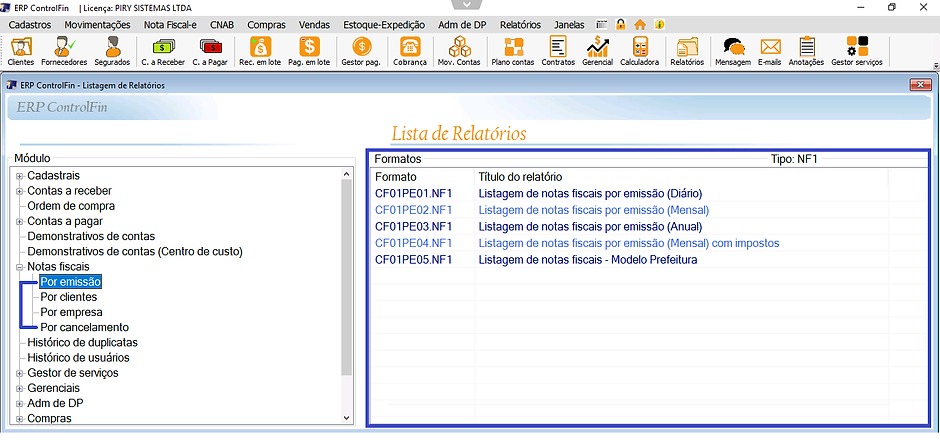Select Ordem de compra tree item

(x=71, y=206)
